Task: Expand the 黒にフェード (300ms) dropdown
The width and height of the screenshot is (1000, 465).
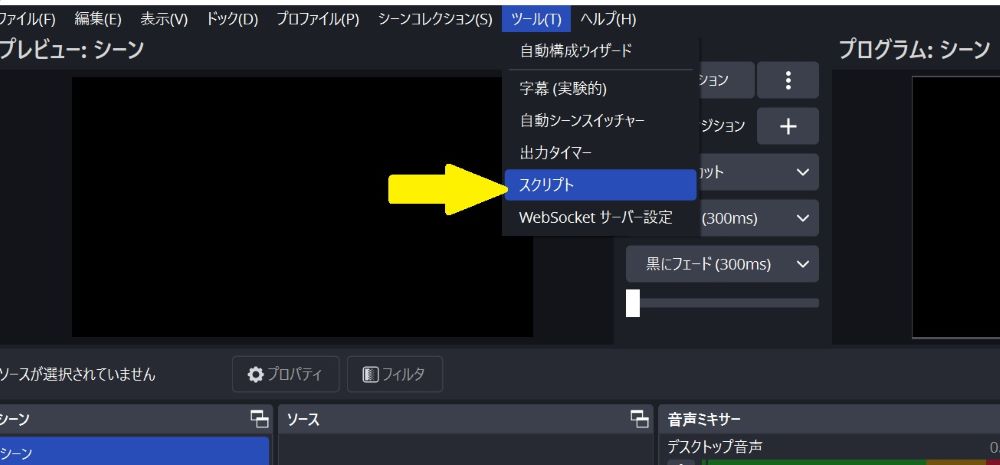Action: click(722, 264)
